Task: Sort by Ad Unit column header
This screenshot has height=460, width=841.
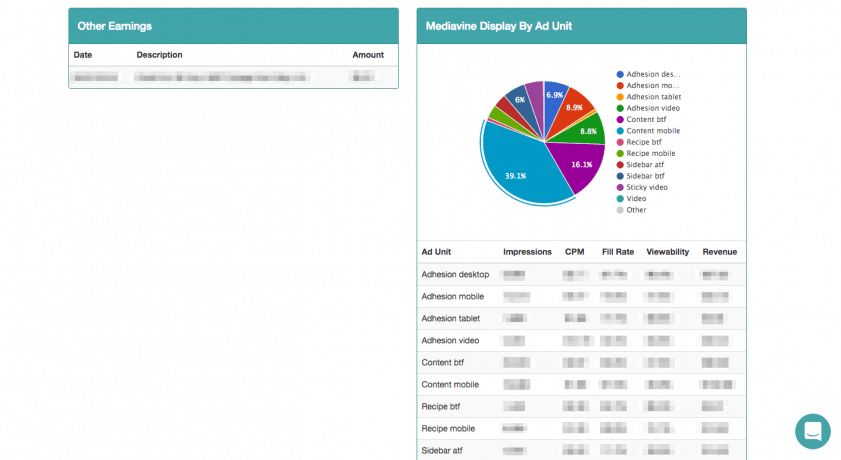Action: tap(436, 252)
